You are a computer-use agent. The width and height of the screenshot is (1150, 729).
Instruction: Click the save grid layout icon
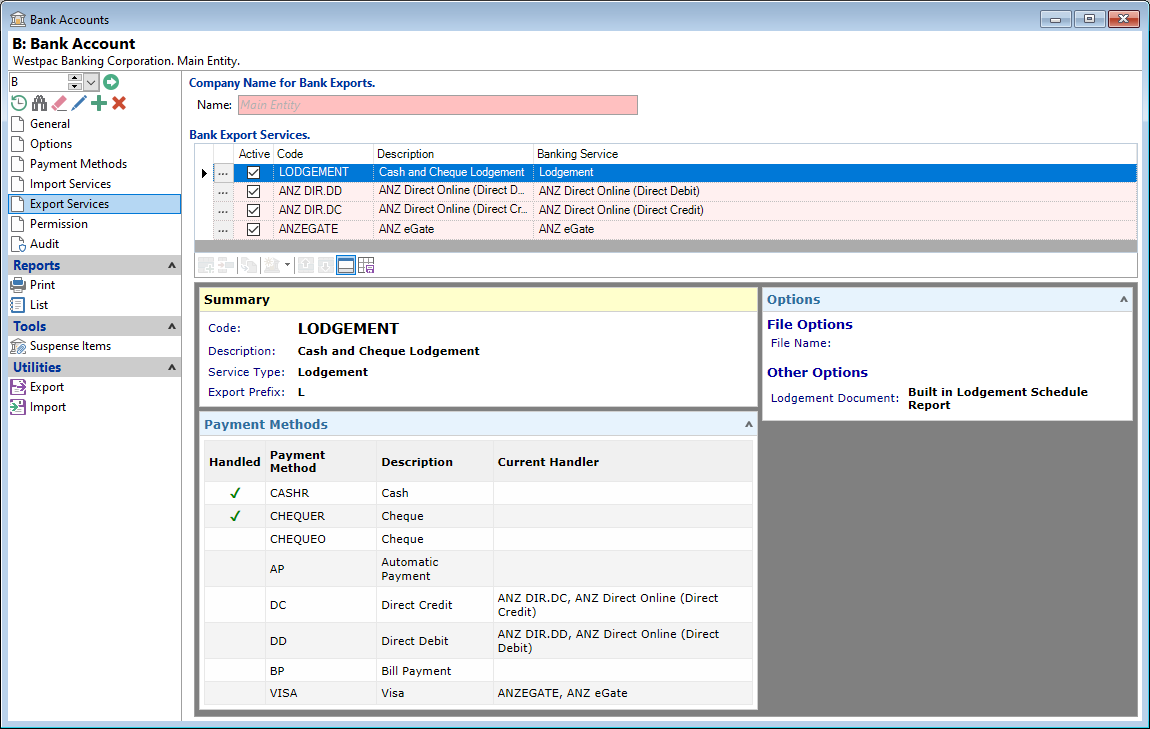click(366, 265)
